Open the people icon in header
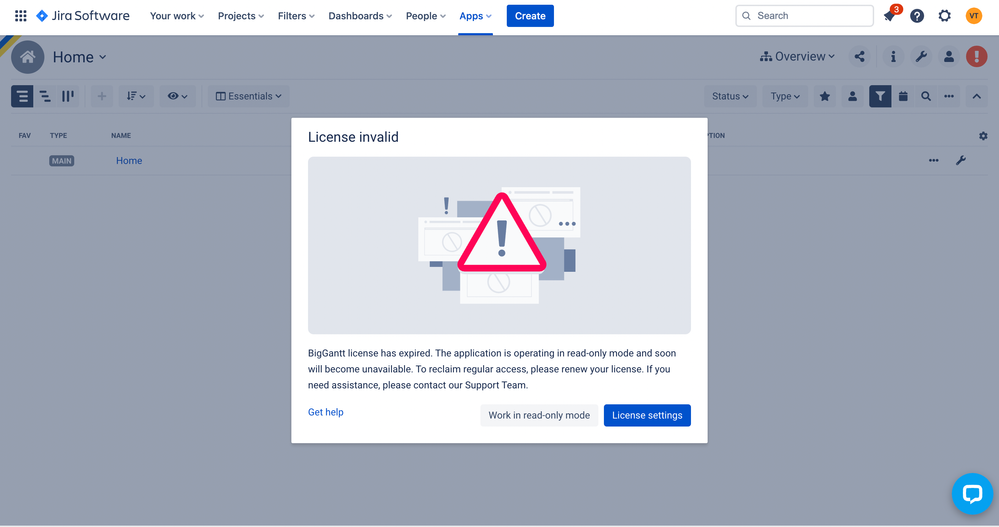This screenshot has width=999, height=527. tap(949, 57)
